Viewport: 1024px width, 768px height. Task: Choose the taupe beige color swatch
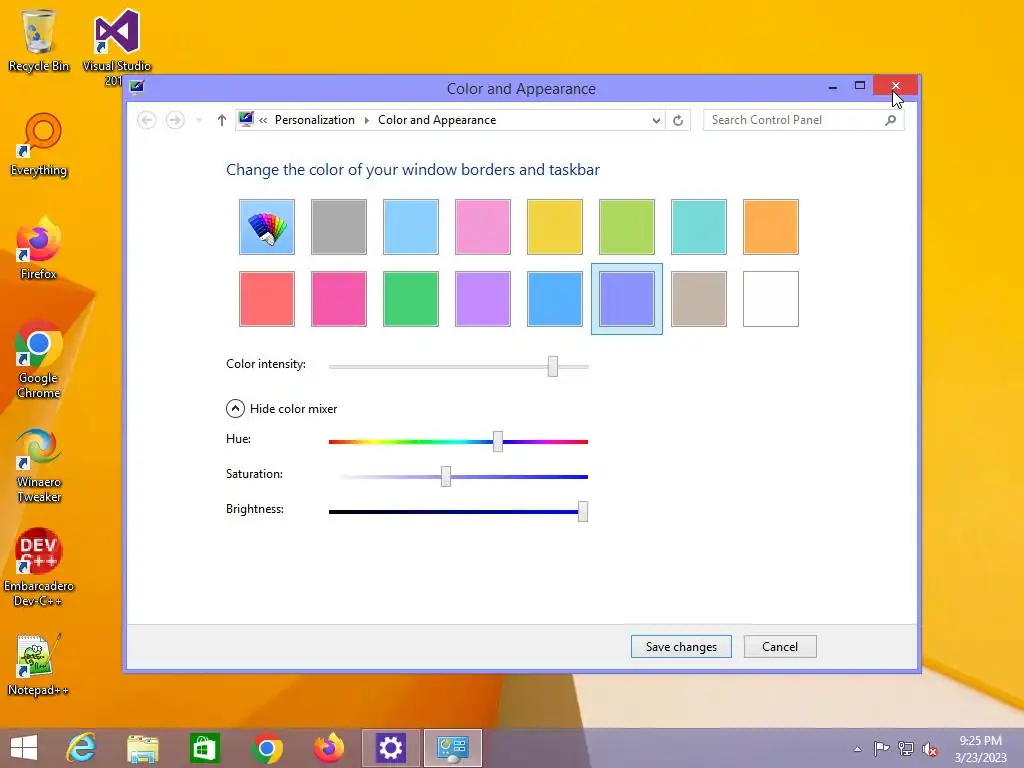(699, 298)
